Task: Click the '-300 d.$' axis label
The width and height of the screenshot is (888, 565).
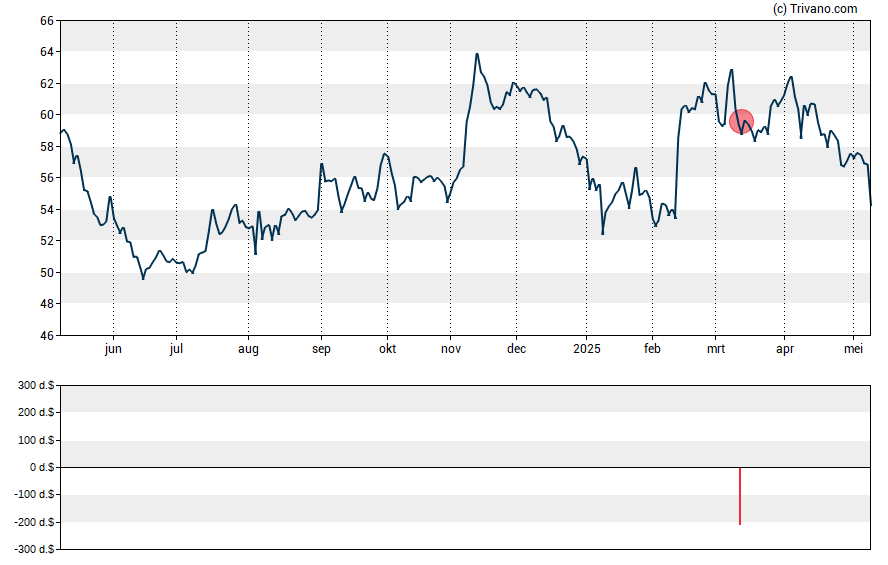Action: [x=34, y=549]
